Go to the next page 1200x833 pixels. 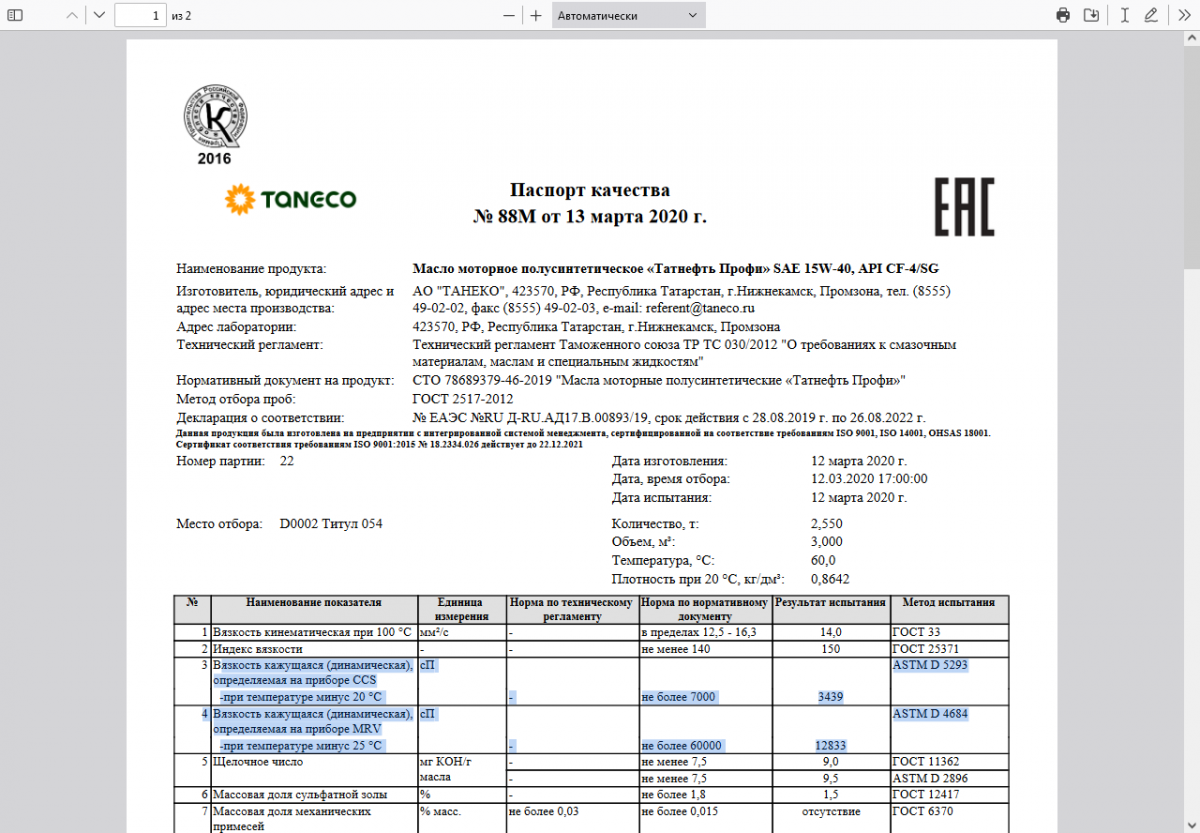(x=98, y=15)
